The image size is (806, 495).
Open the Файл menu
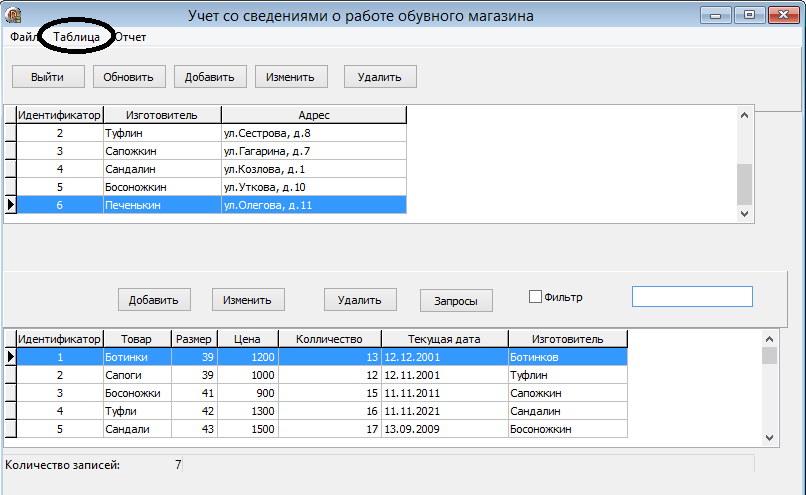point(23,37)
